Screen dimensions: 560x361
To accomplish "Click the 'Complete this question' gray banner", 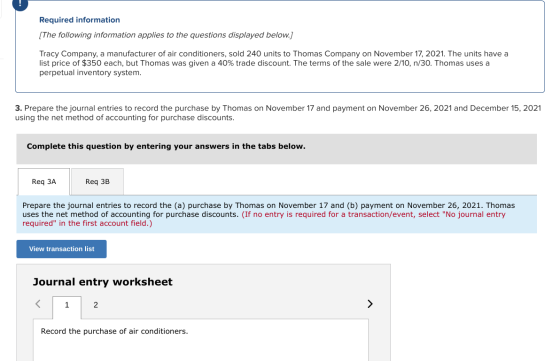I will [x=276, y=149].
